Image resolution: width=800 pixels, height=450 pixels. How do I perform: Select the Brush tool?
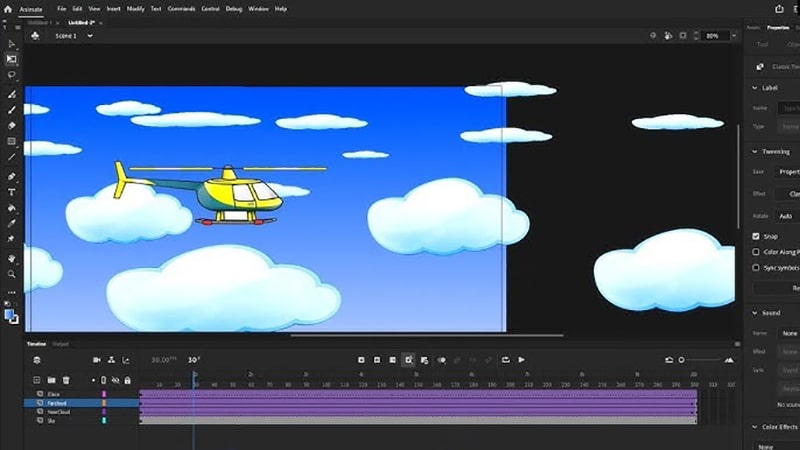(x=11, y=110)
